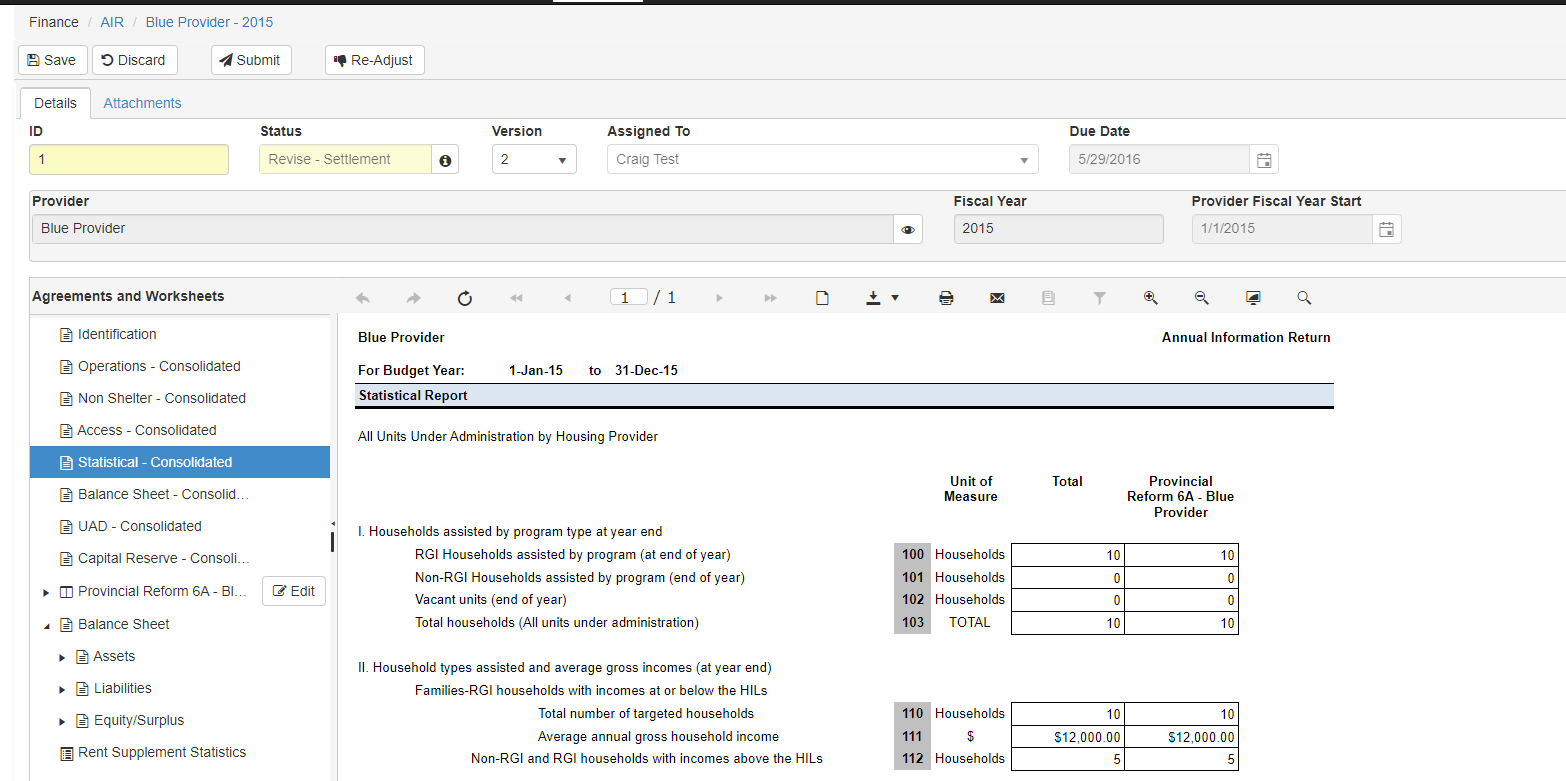The width and height of the screenshot is (1566, 781).
Task: Navigate to the AIR breadcrumb link
Action: (112, 22)
